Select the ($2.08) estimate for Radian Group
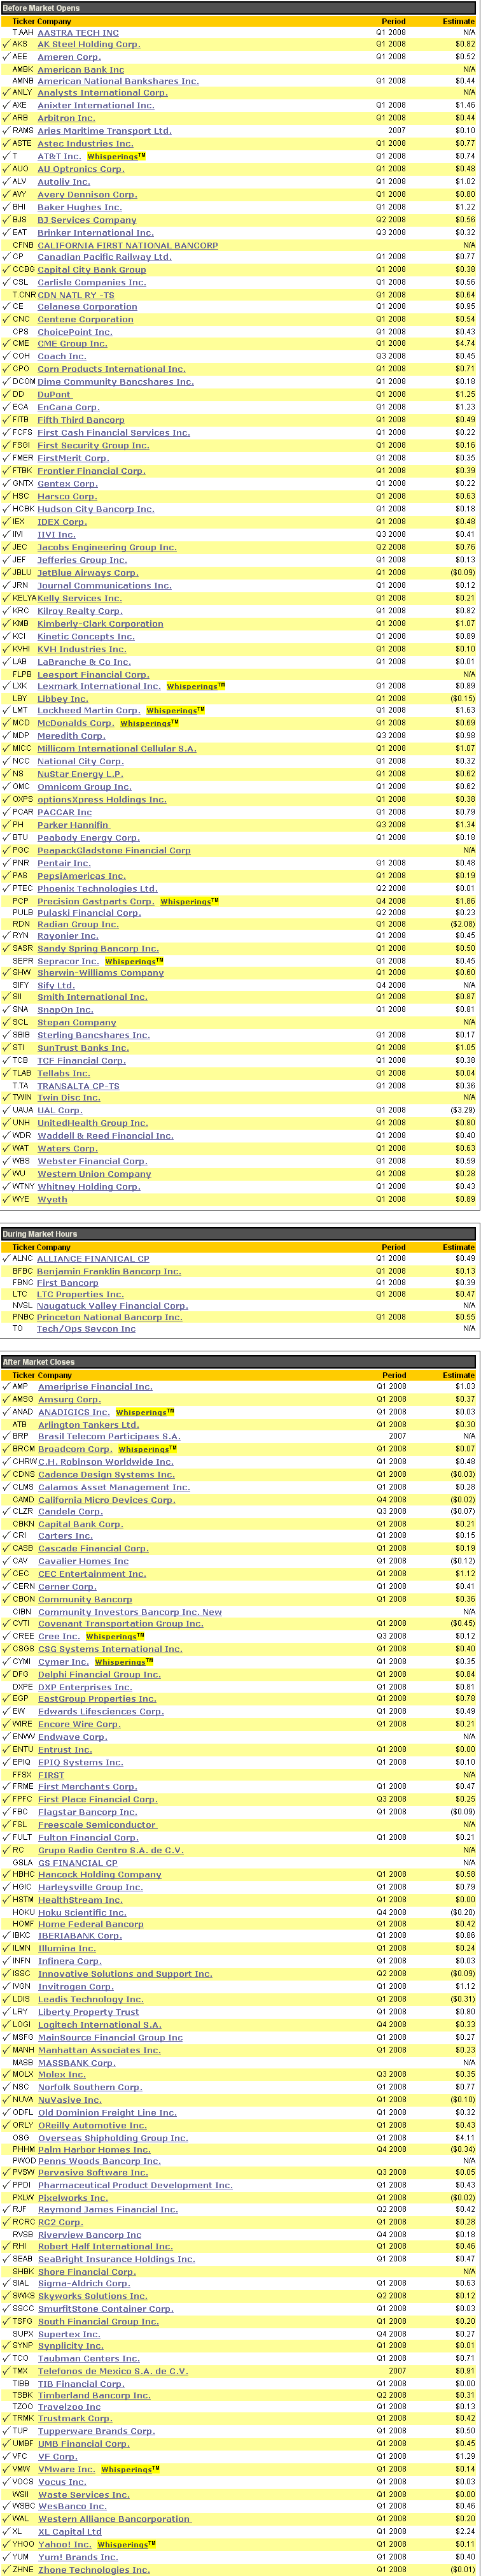 [x=462, y=924]
